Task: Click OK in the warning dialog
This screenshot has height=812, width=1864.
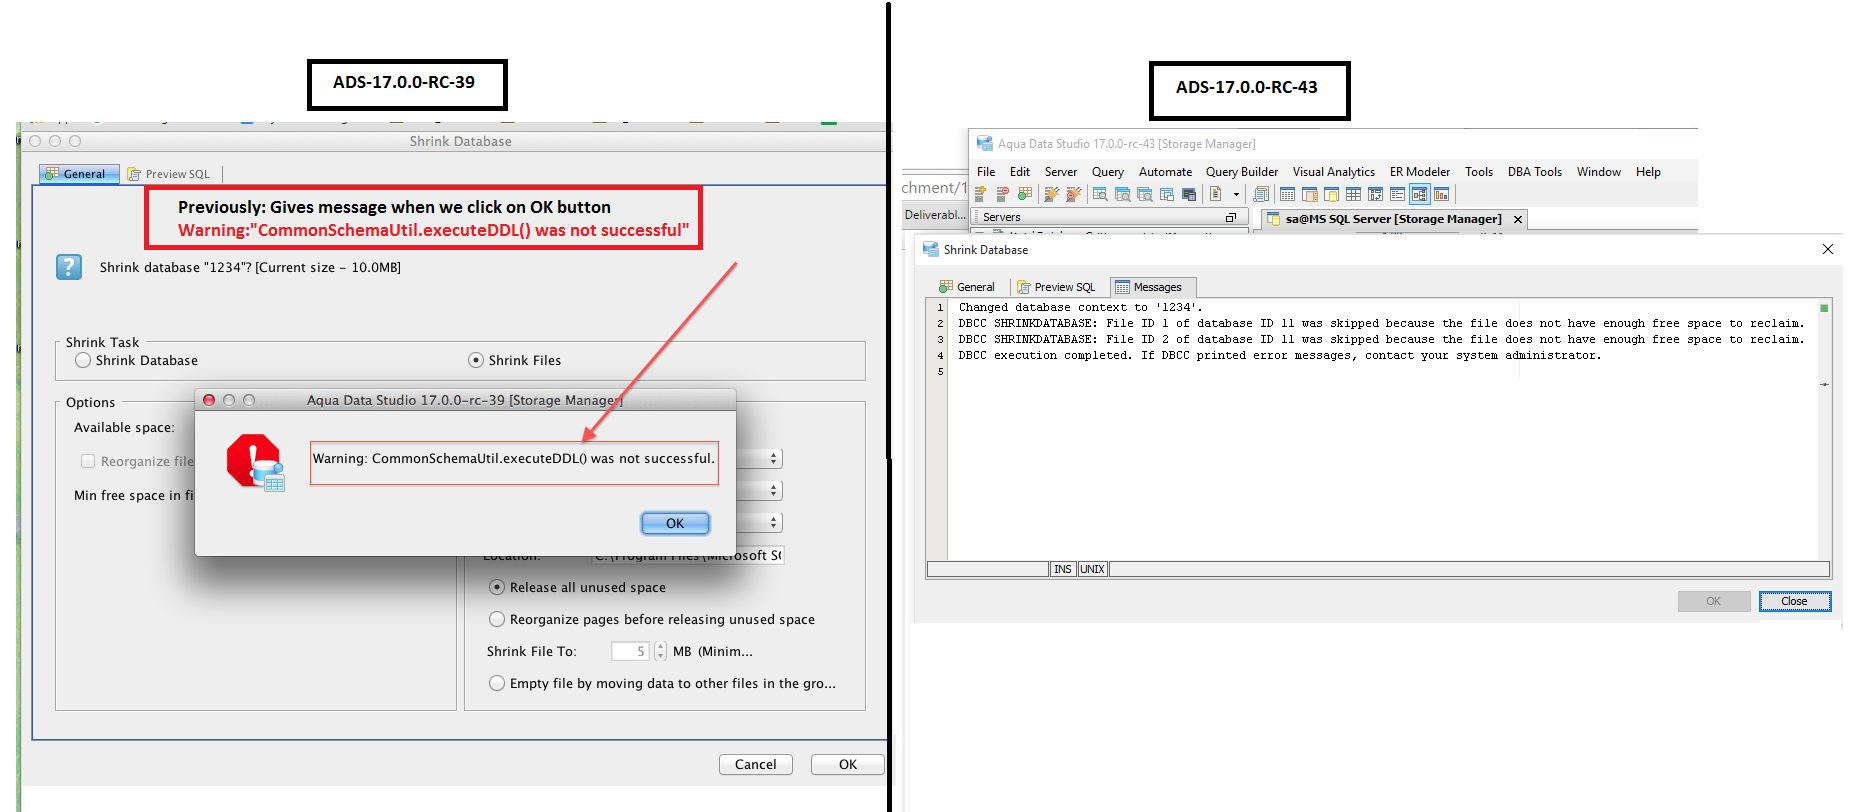Action: tap(675, 523)
